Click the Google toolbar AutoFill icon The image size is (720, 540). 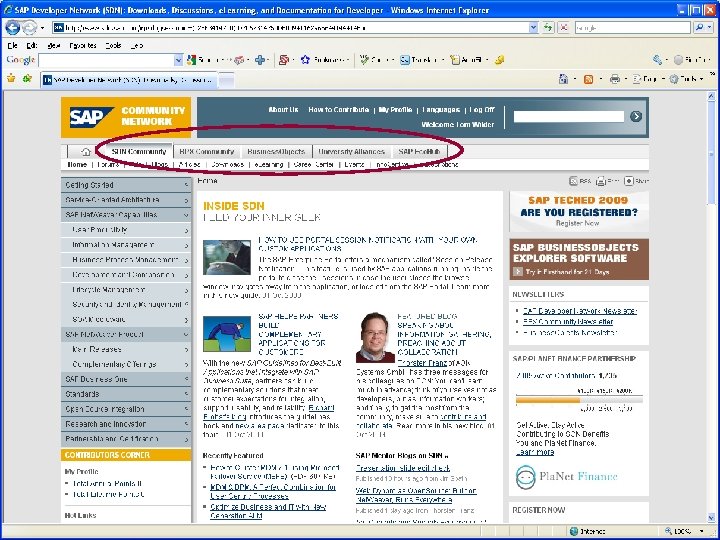click(455, 60)
